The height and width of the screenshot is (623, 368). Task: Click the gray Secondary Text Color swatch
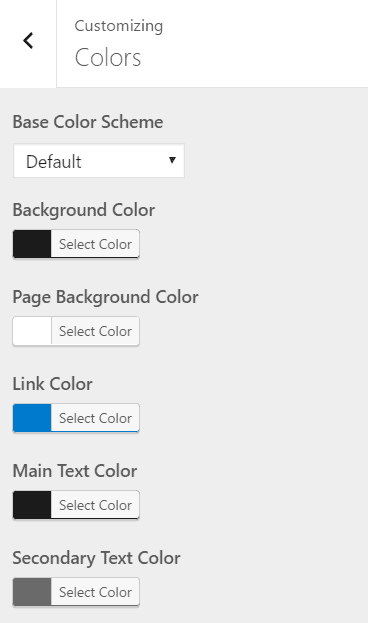click(32, 592)
